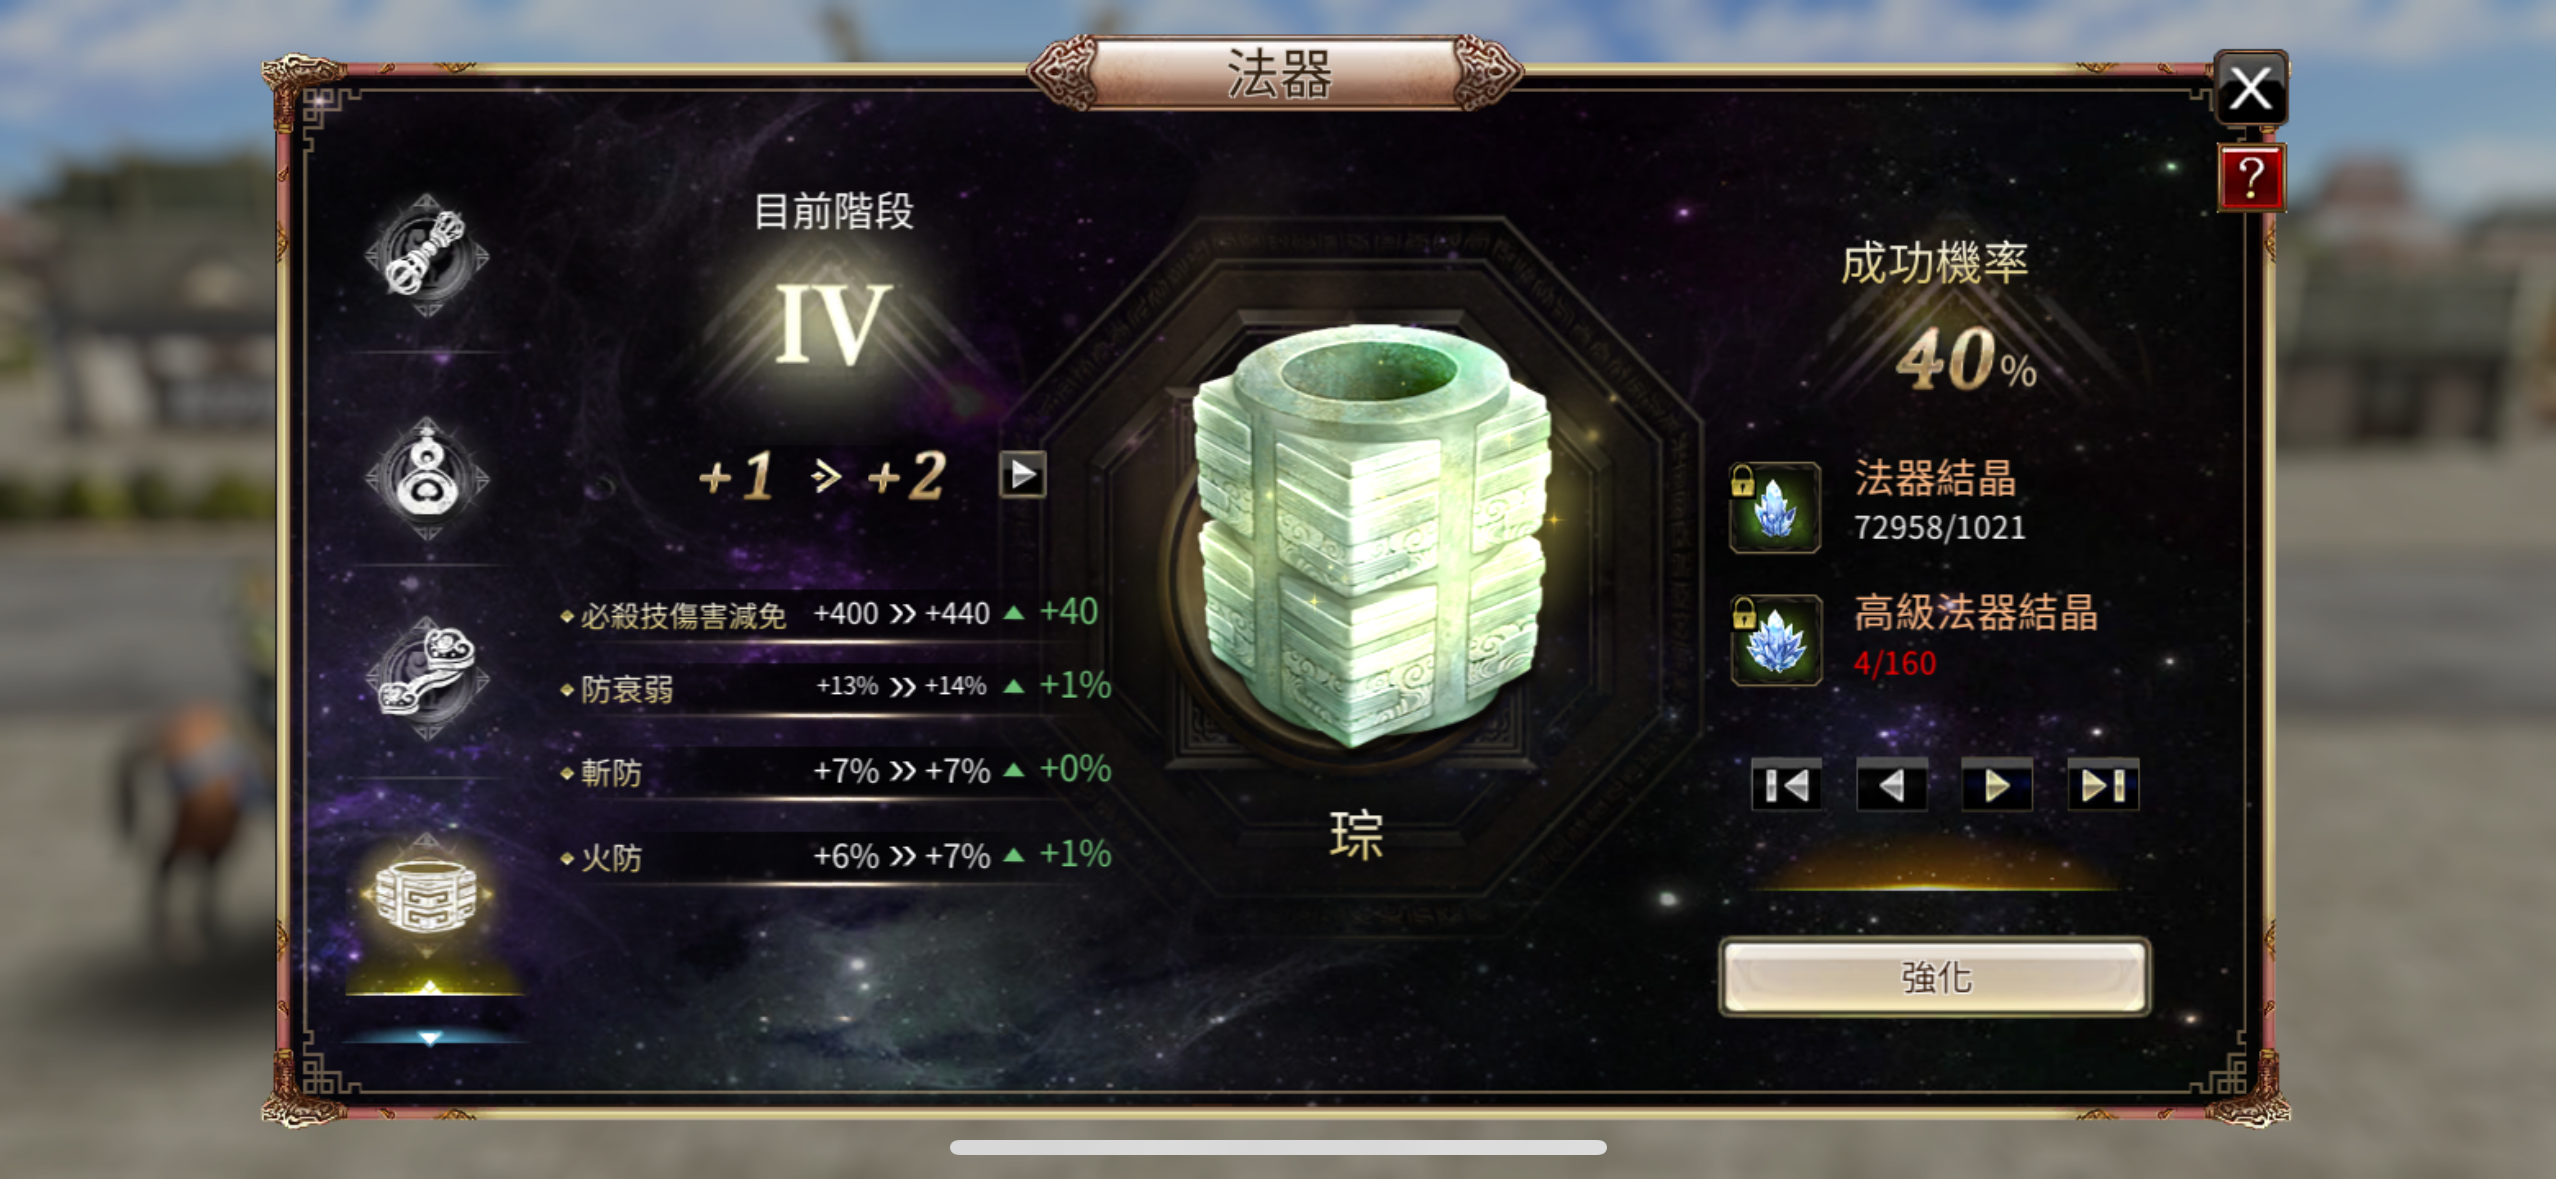Jump to last enhancement stage
This screenshot has width=2556, height=1179.
(2103, 785)
